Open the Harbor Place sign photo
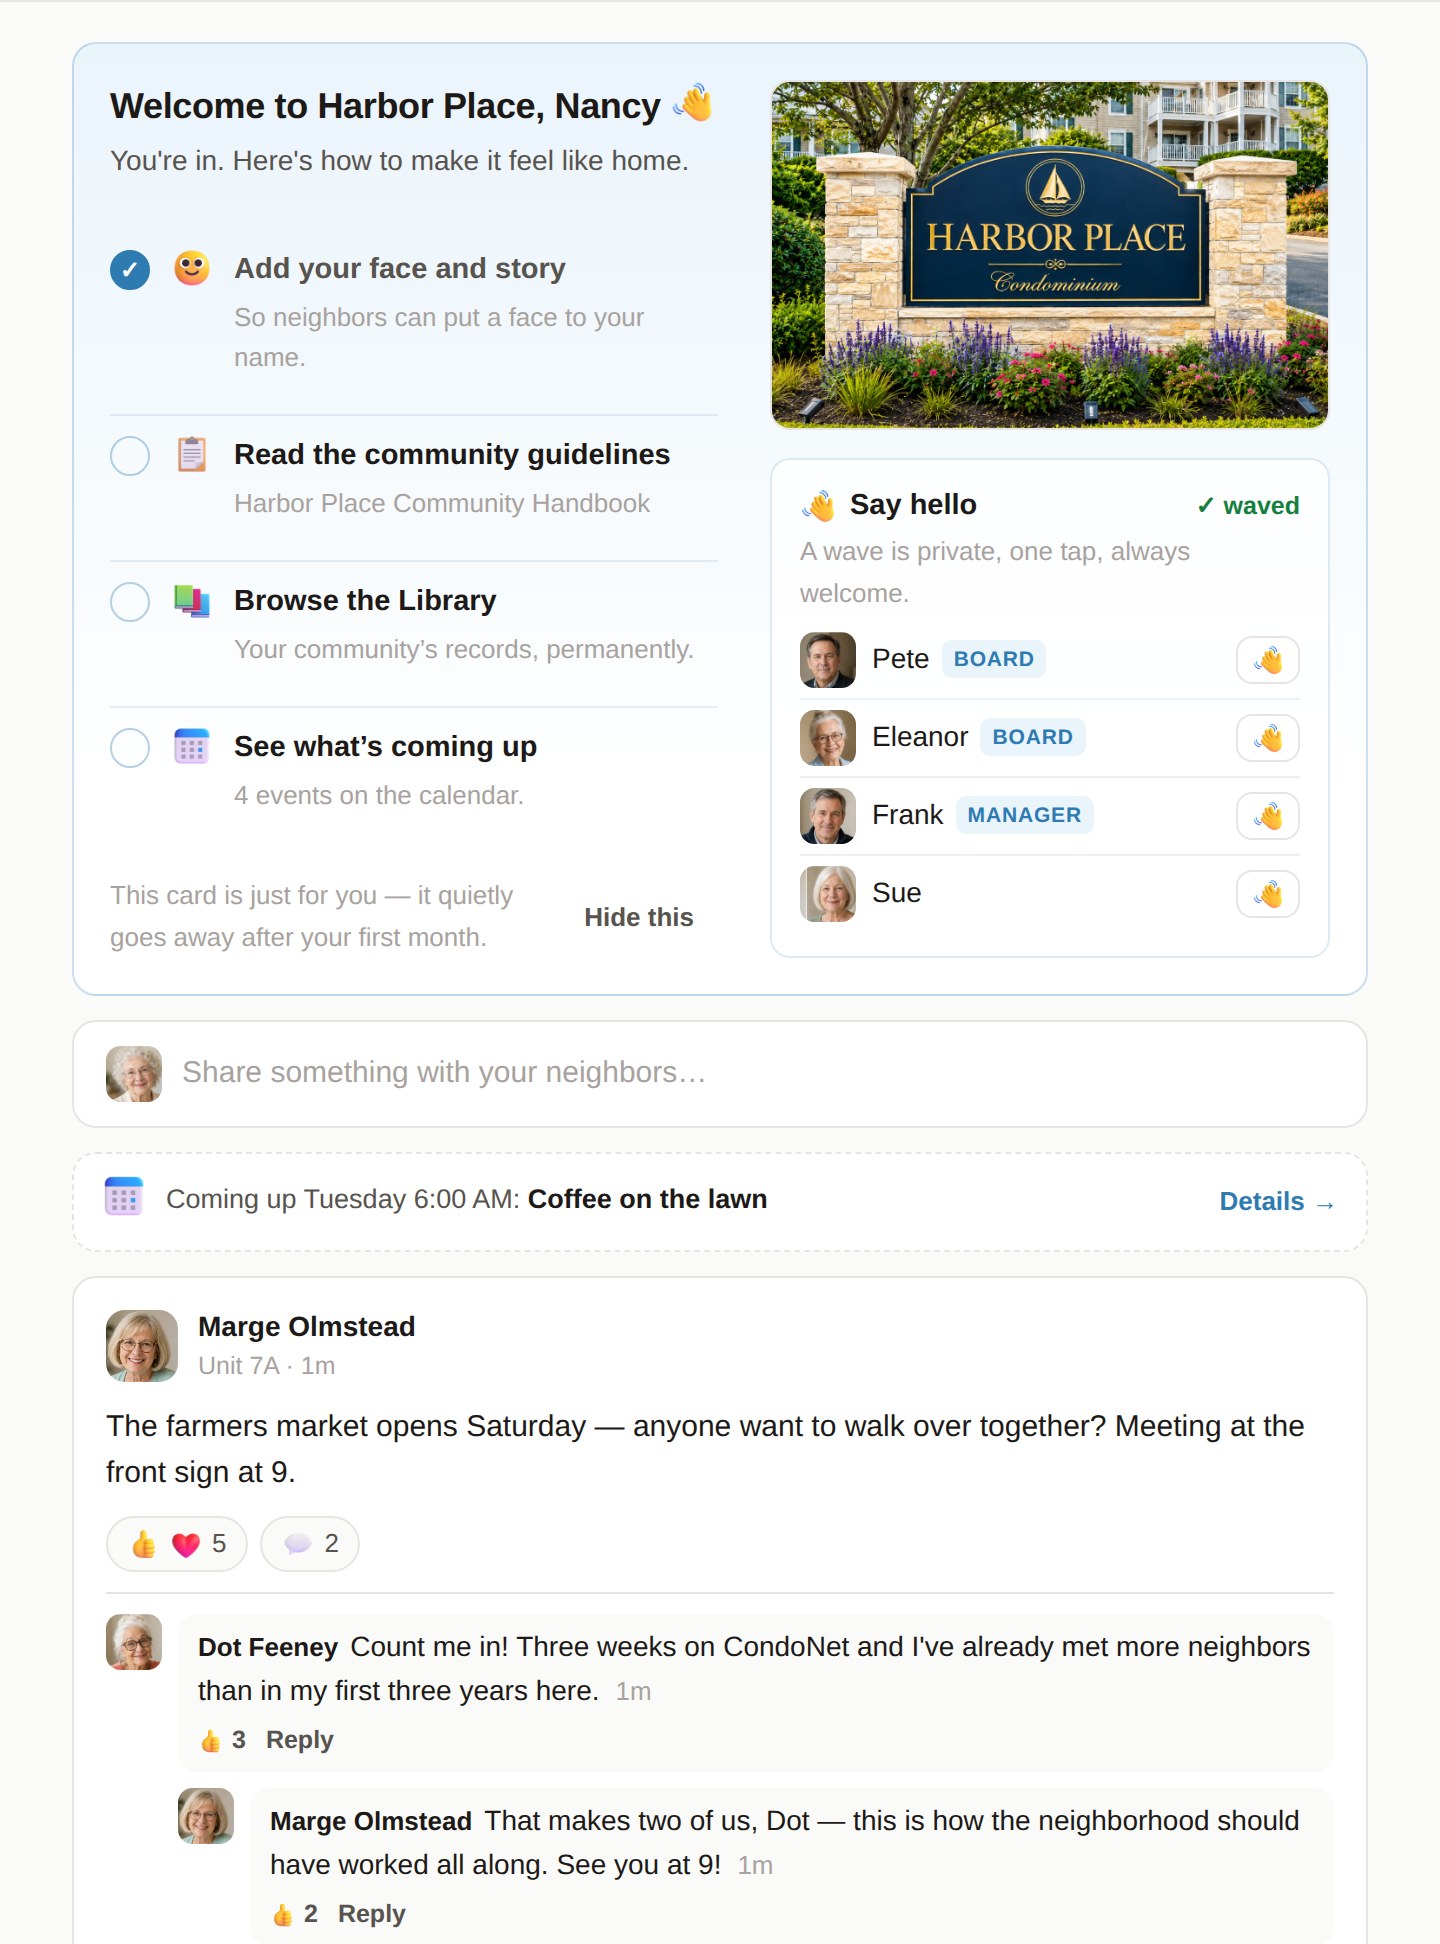The width and height of the screenshot is (1440, 1944). tap(1050, 255)
